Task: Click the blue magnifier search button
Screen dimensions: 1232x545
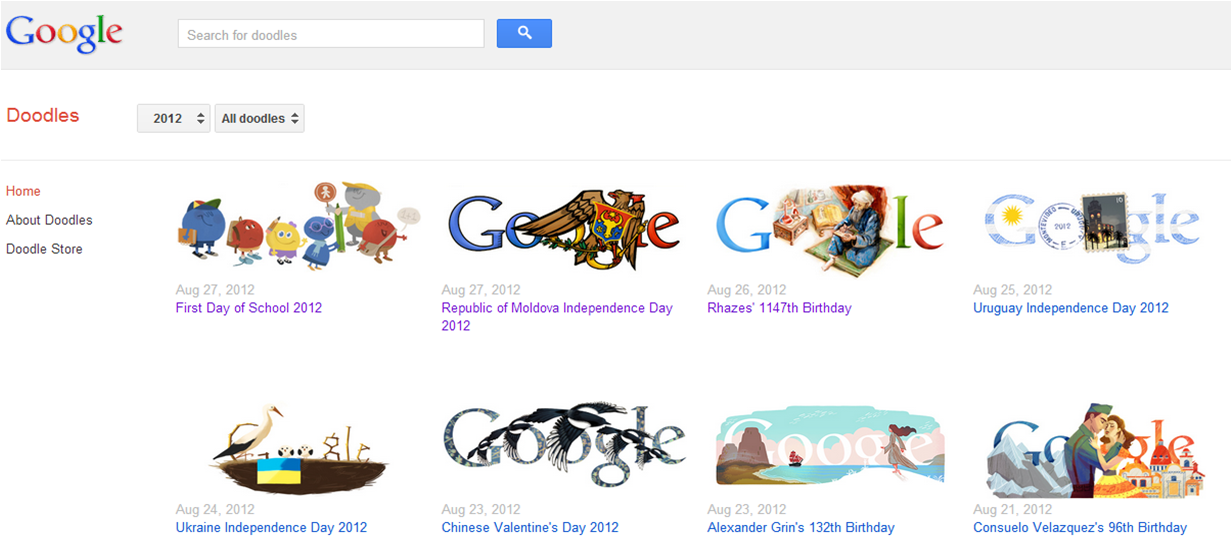Action: 524,34
